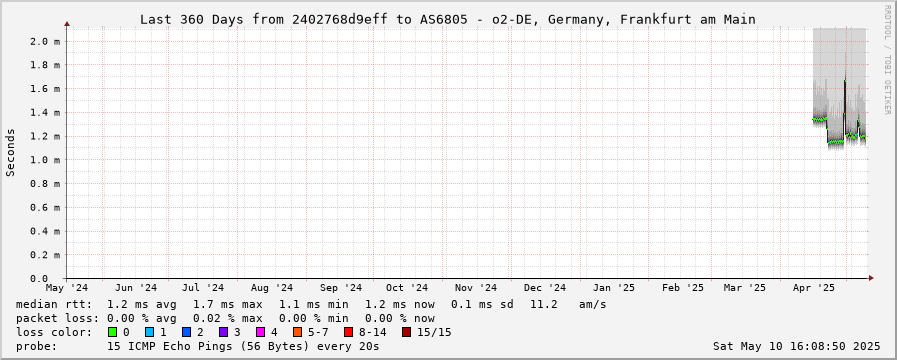Click the blue loss color 2 swatch

click(x=186, y=332)
